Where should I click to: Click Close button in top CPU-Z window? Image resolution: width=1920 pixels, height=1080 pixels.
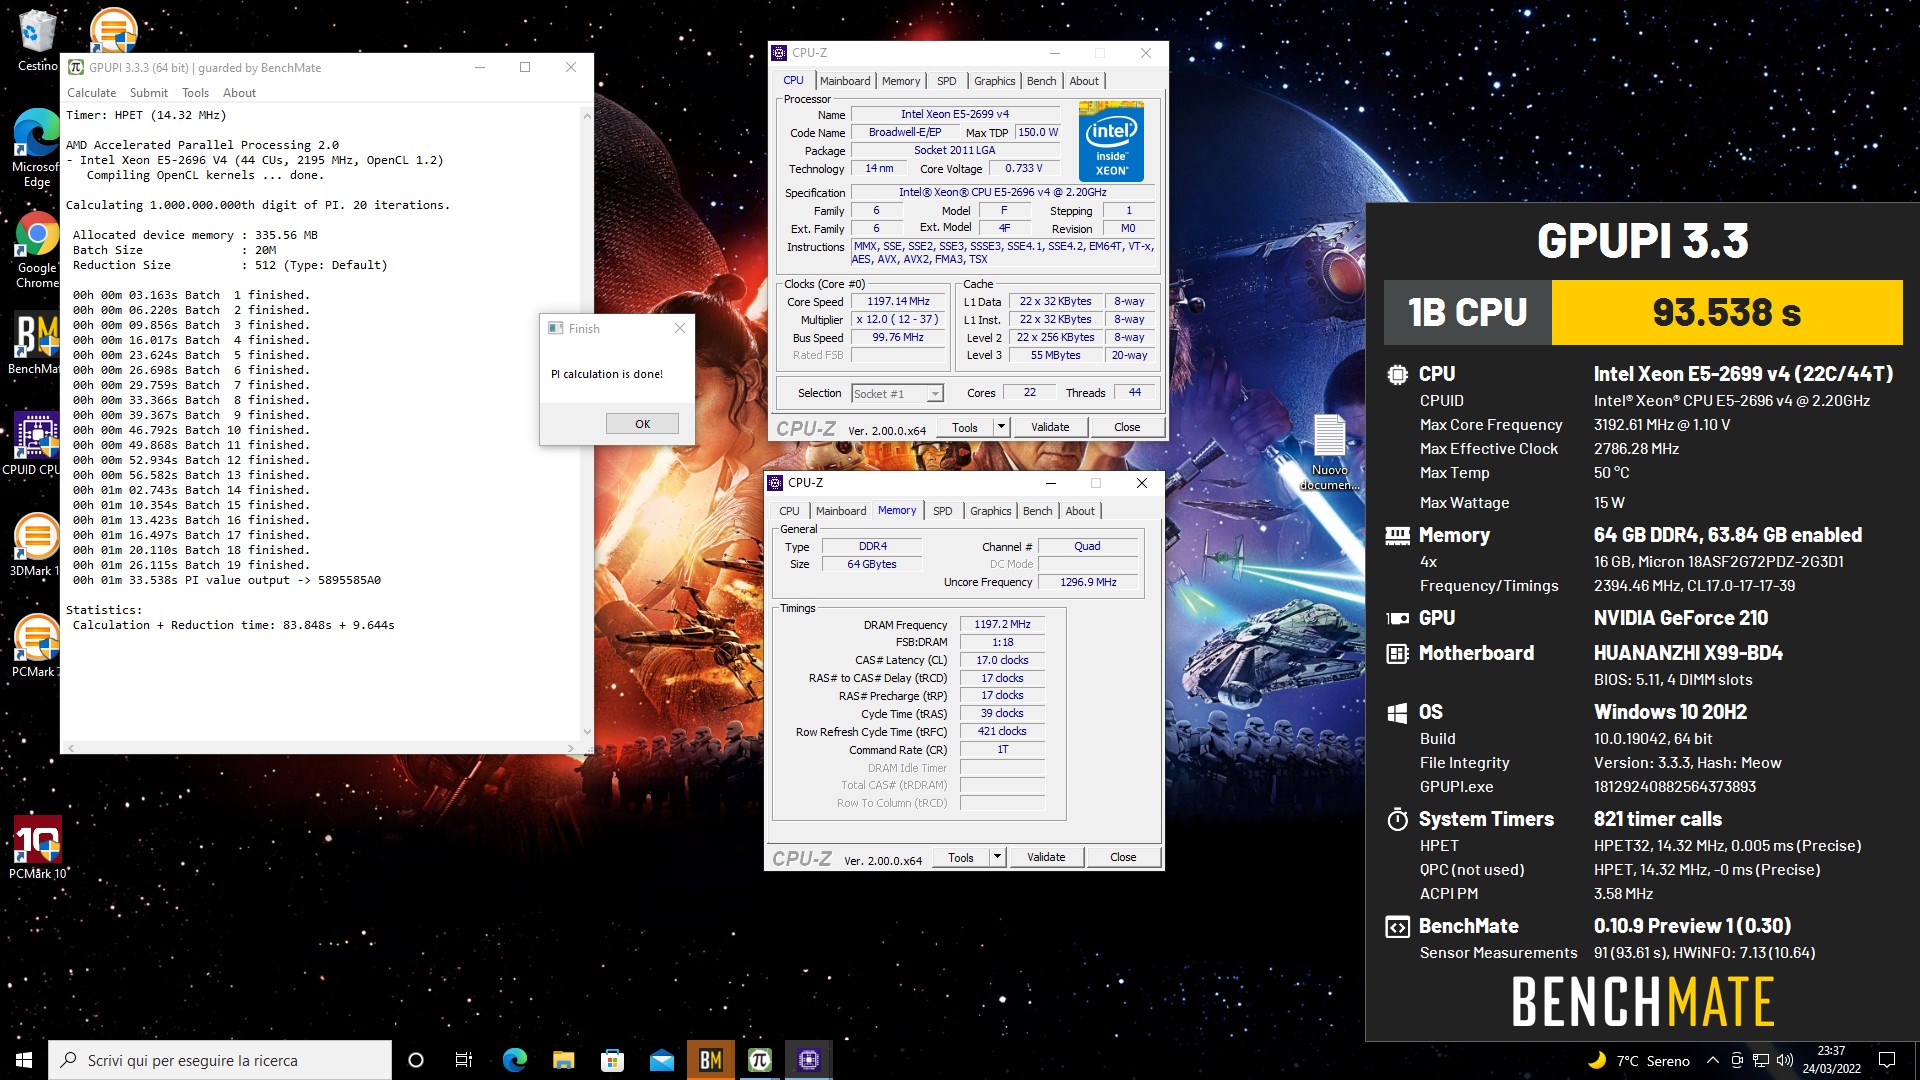[1127, 427]
